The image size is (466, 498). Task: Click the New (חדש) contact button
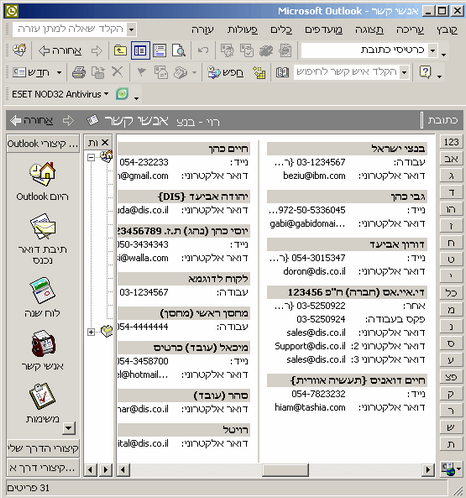coord(31,72)
